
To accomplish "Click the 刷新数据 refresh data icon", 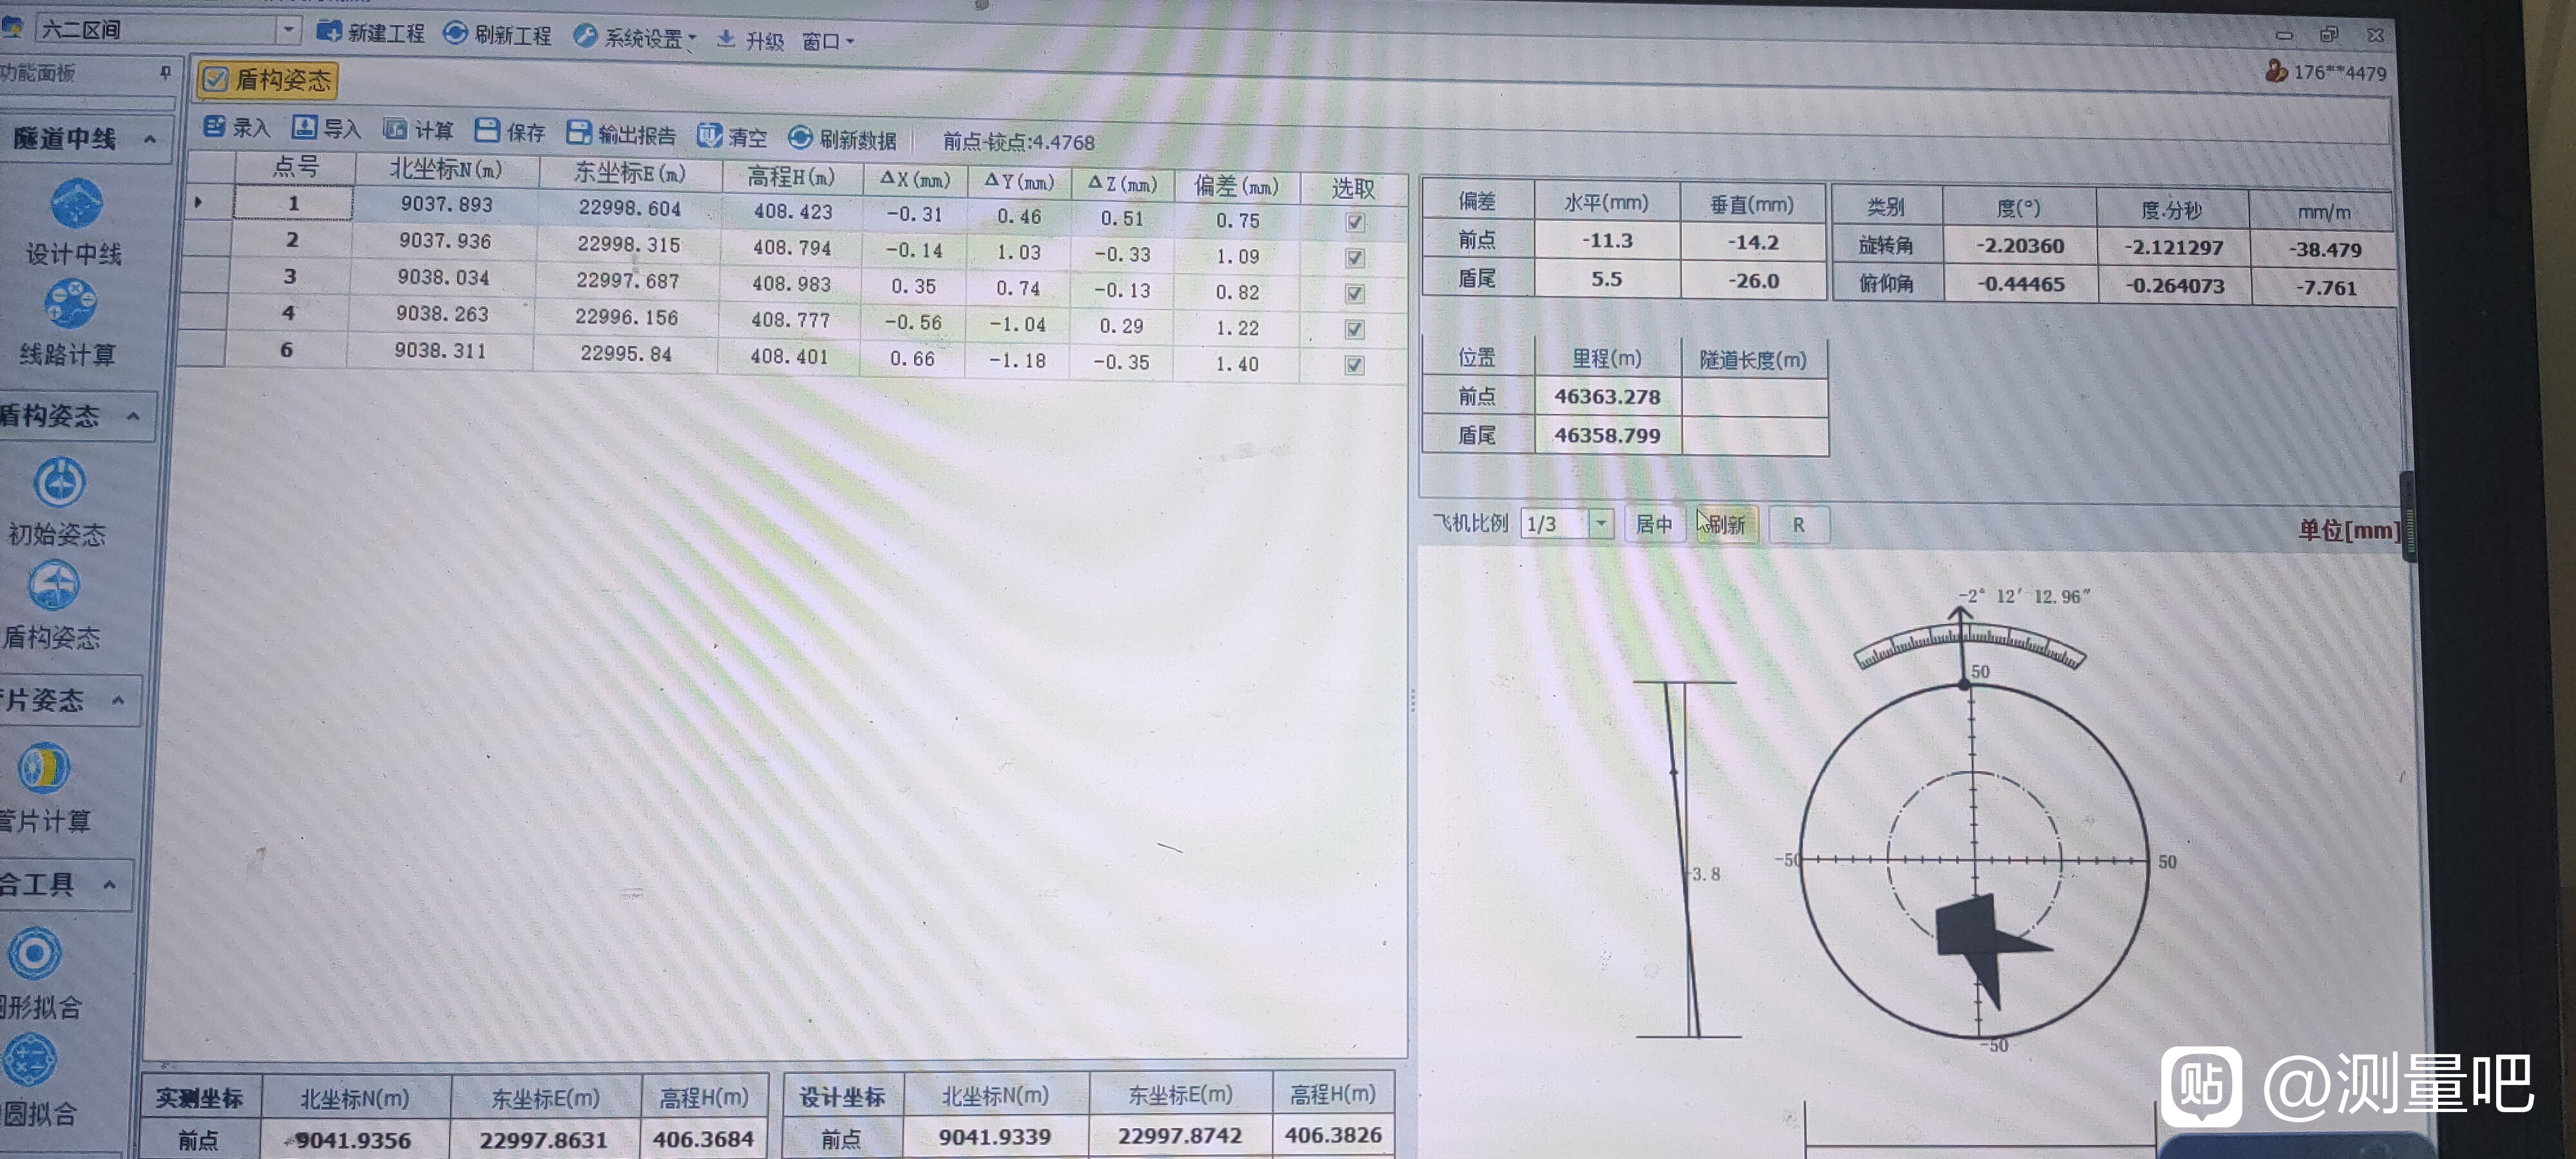I will coord(800,137).
